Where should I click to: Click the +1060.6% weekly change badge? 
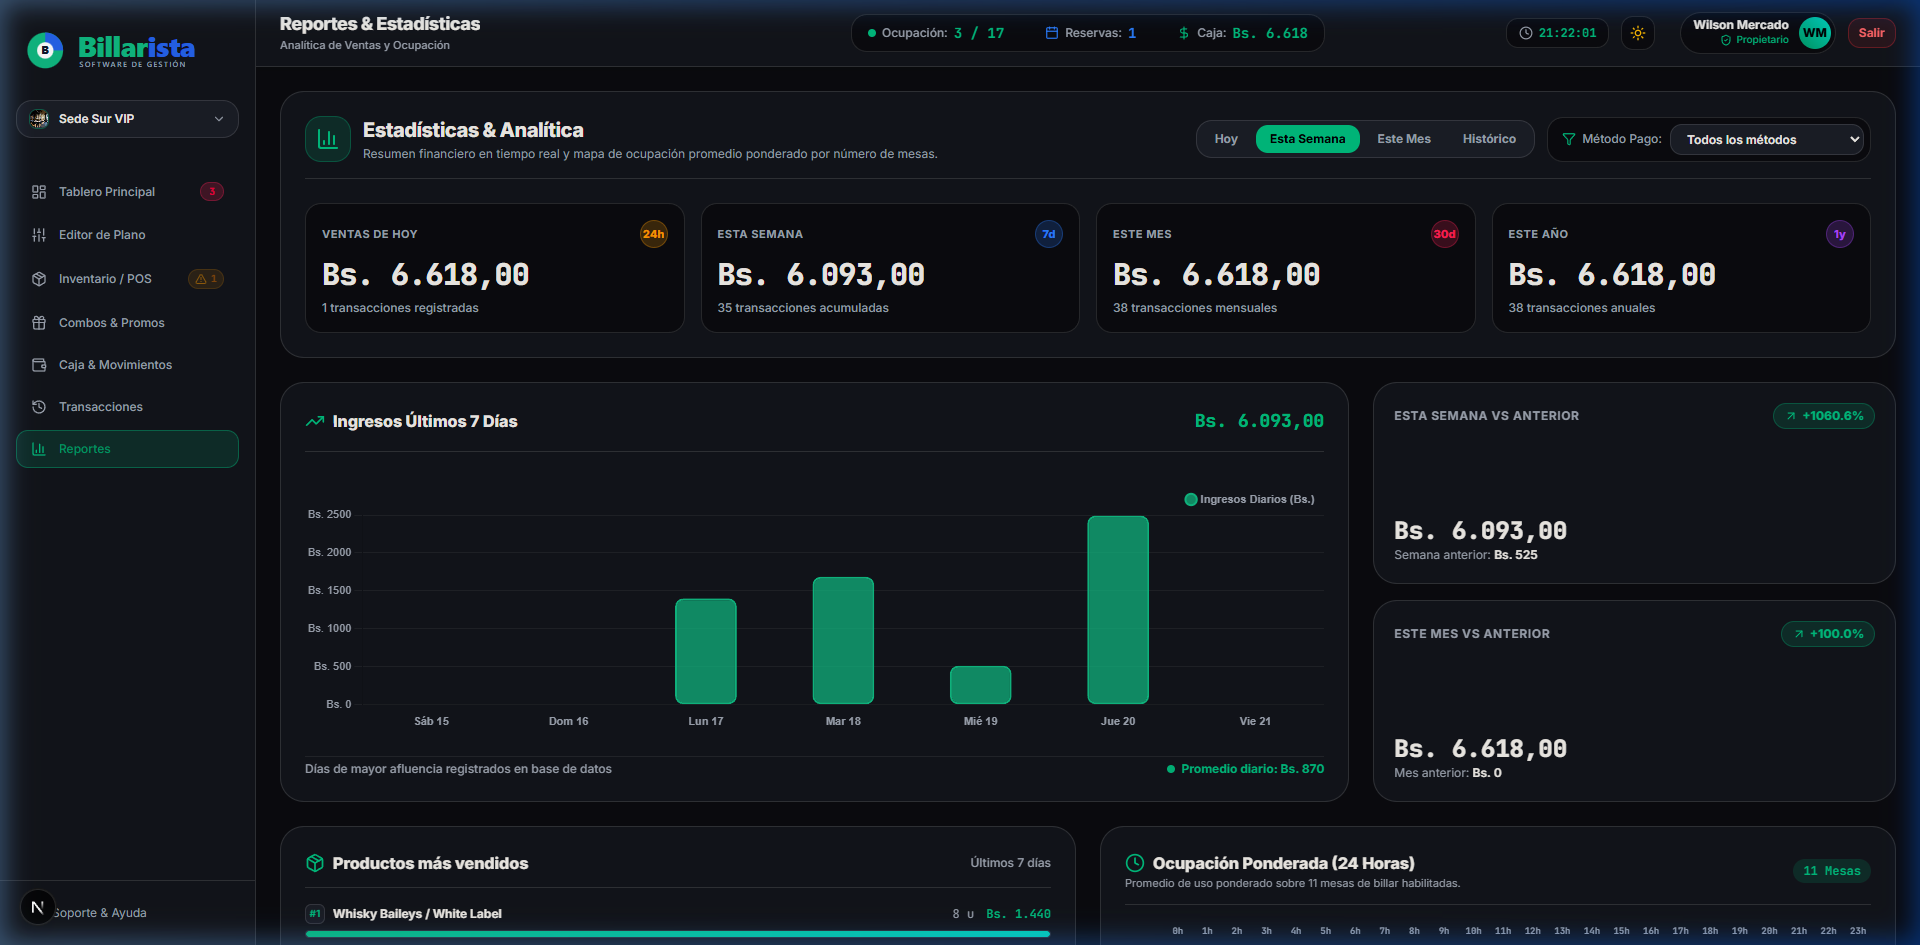click(x=1824, y=416)
